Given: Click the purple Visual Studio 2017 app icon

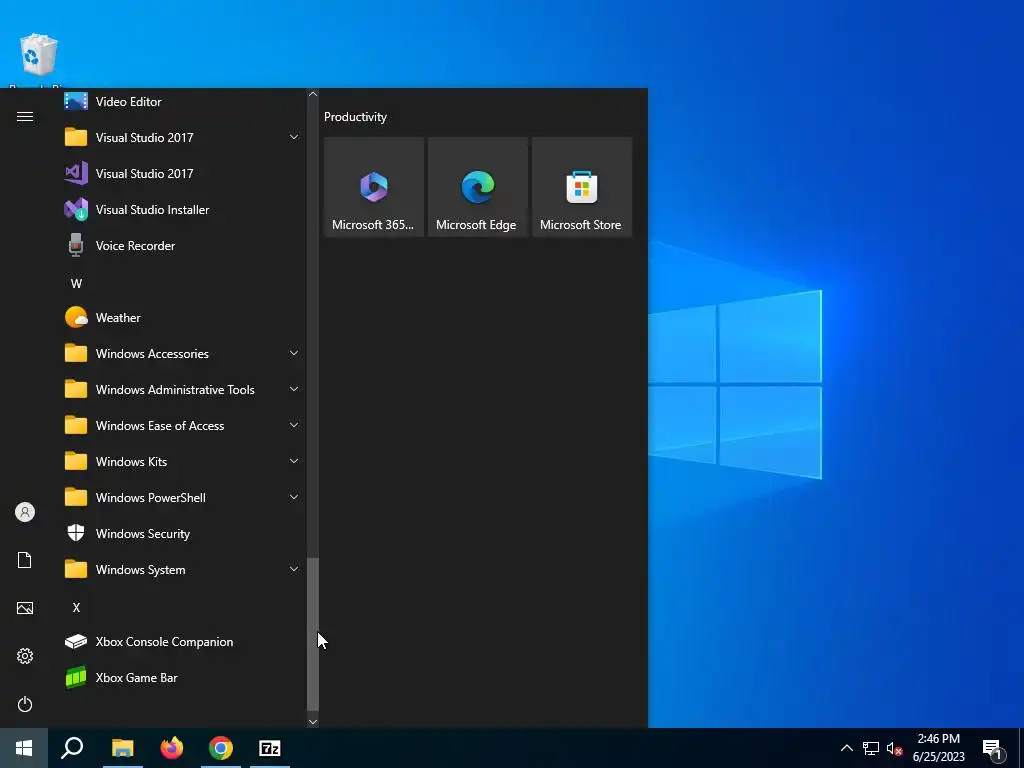Looking at the screenshot, I should point(76,174).
